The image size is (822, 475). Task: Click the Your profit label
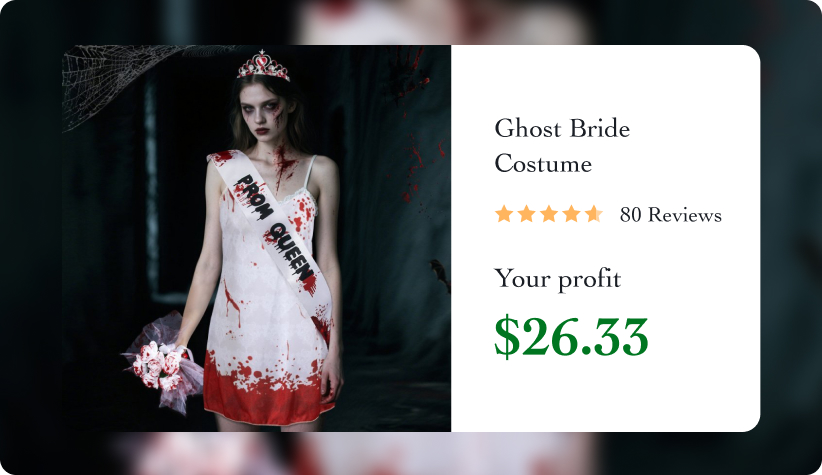(558, 278)
